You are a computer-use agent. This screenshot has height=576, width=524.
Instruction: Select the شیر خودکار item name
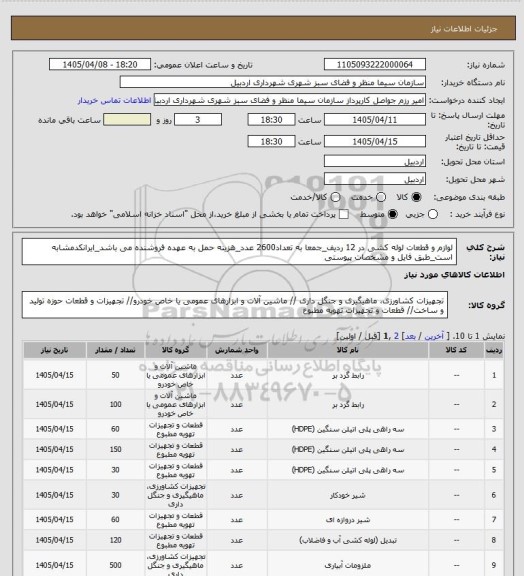(348, 495)
